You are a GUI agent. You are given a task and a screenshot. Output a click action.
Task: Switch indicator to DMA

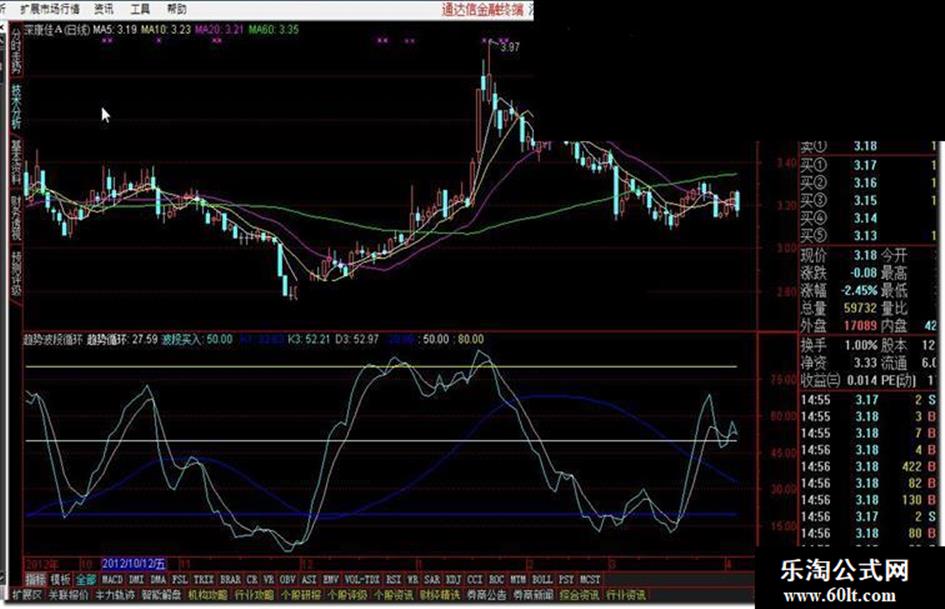tap(158, 579)
